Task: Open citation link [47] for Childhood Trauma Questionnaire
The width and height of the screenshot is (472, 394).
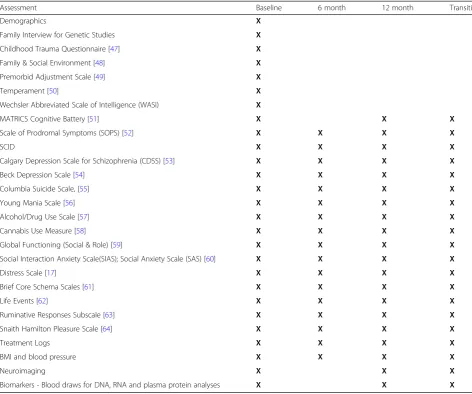Action: click(114, 49)
